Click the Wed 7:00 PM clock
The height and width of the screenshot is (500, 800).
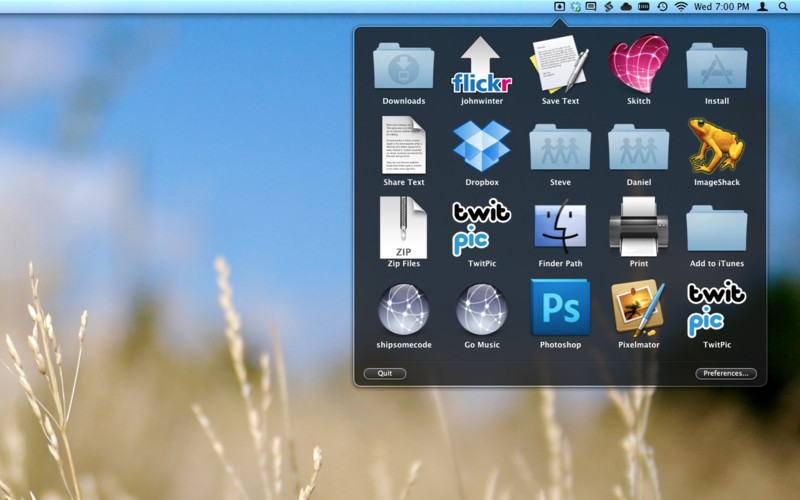click(721, 7)
